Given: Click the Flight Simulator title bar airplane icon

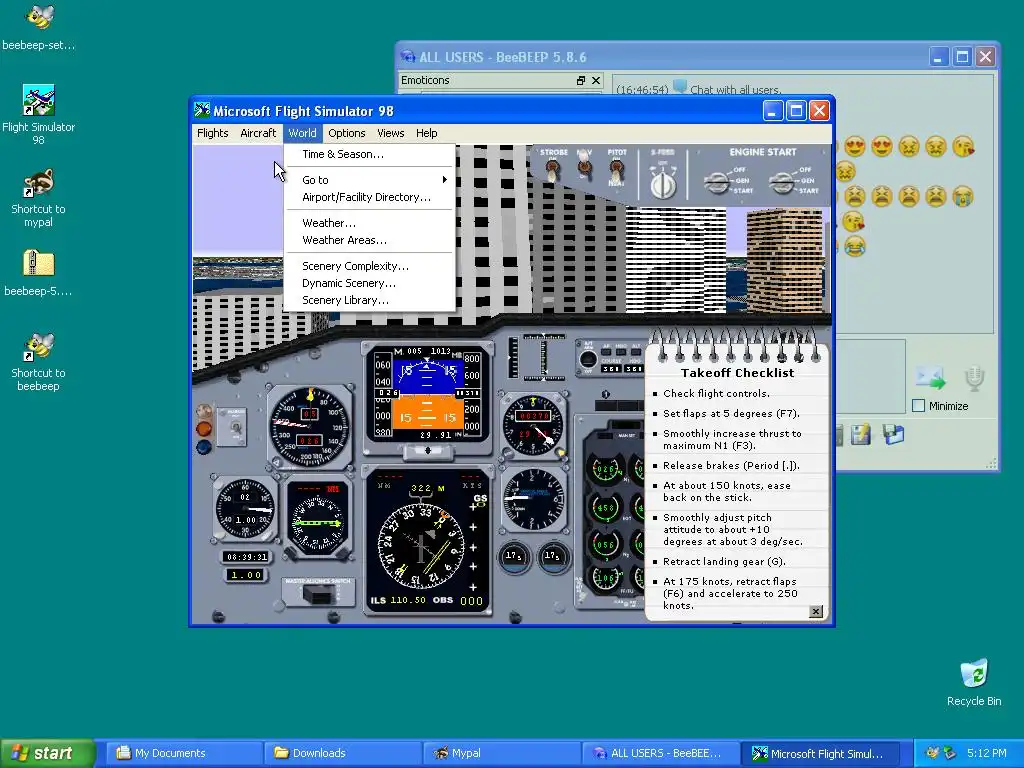Looking at the screenshot, I should click(x=202, y=110).
